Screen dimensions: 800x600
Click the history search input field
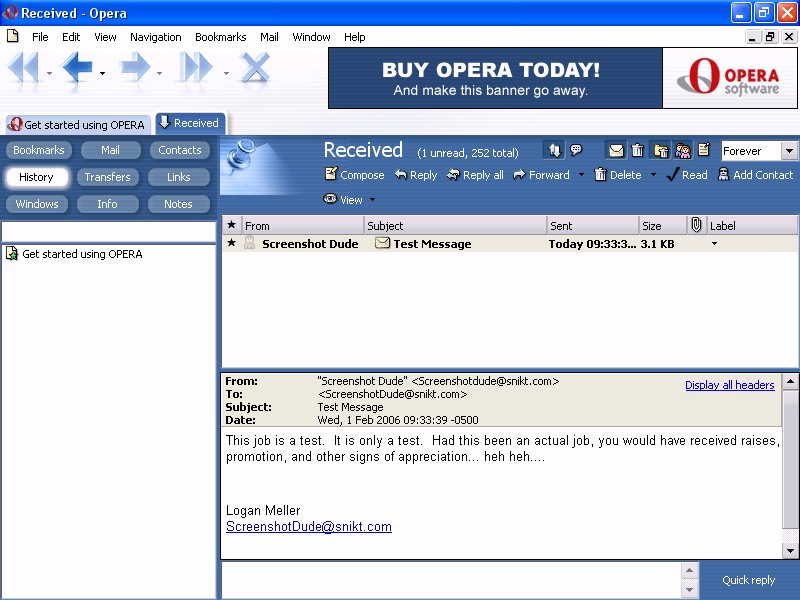pyautogui.click(x=109, y=232)
